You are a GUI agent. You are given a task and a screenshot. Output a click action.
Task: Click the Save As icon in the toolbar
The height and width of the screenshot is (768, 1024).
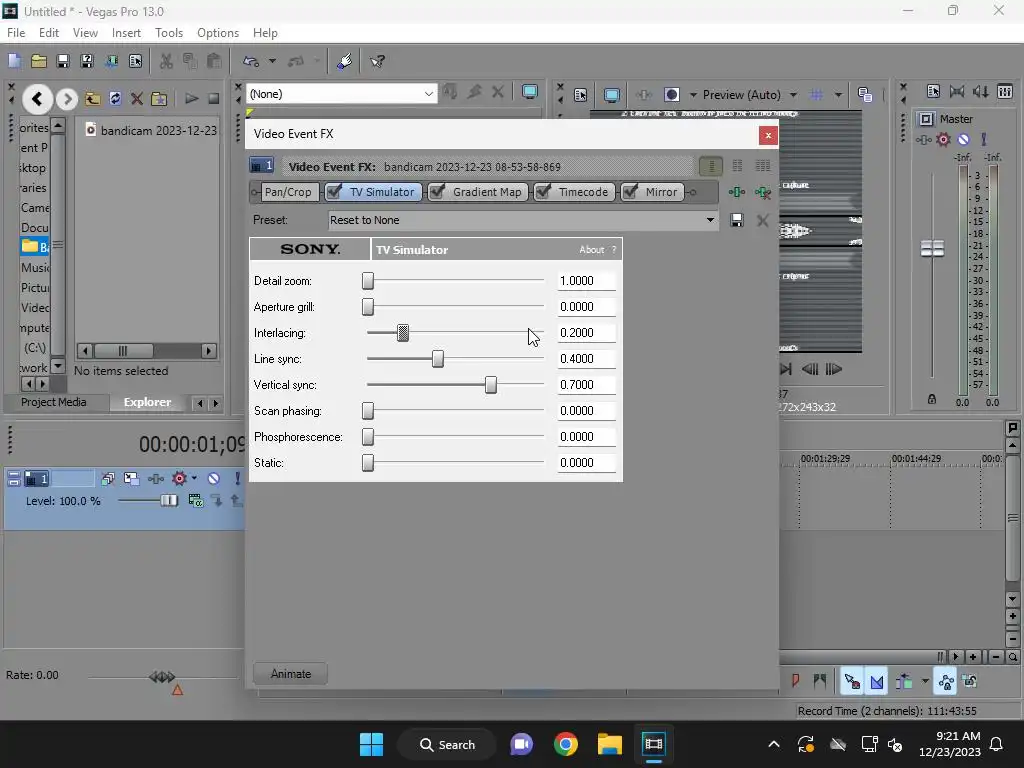coord(86,61)
